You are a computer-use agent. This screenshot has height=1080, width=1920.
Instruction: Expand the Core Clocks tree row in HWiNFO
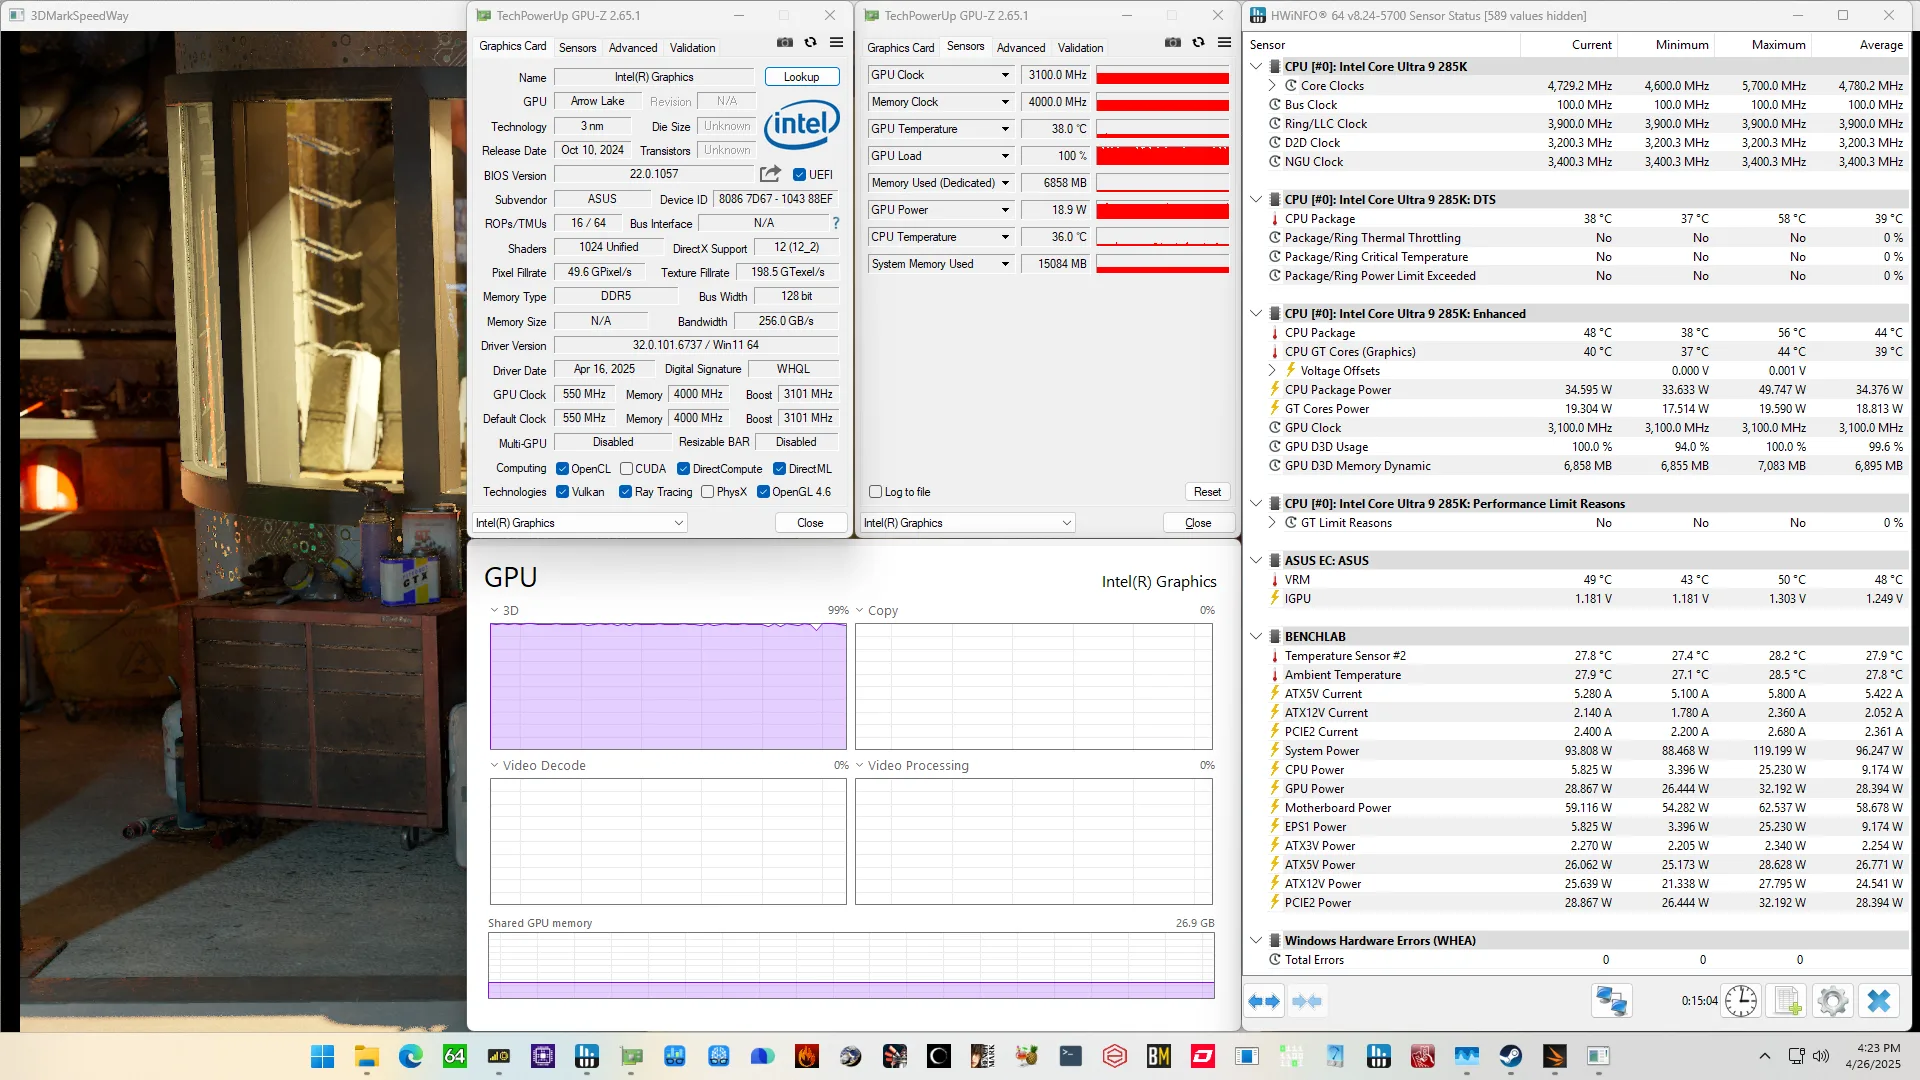(x=1272, y=86)
